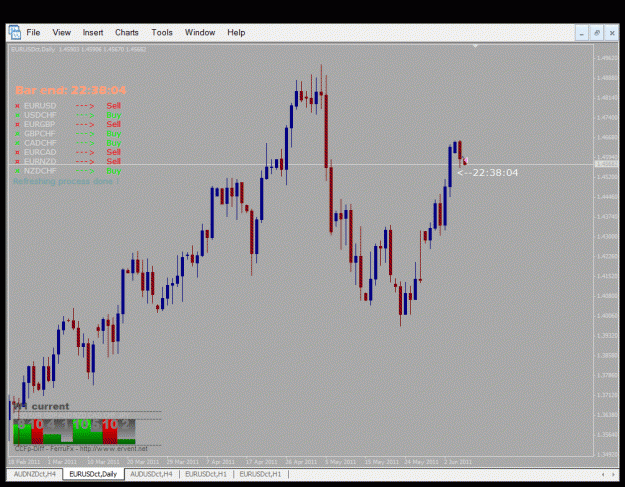
Task: Click Sell signal beside EURUSD
Action: click(114, 106)
